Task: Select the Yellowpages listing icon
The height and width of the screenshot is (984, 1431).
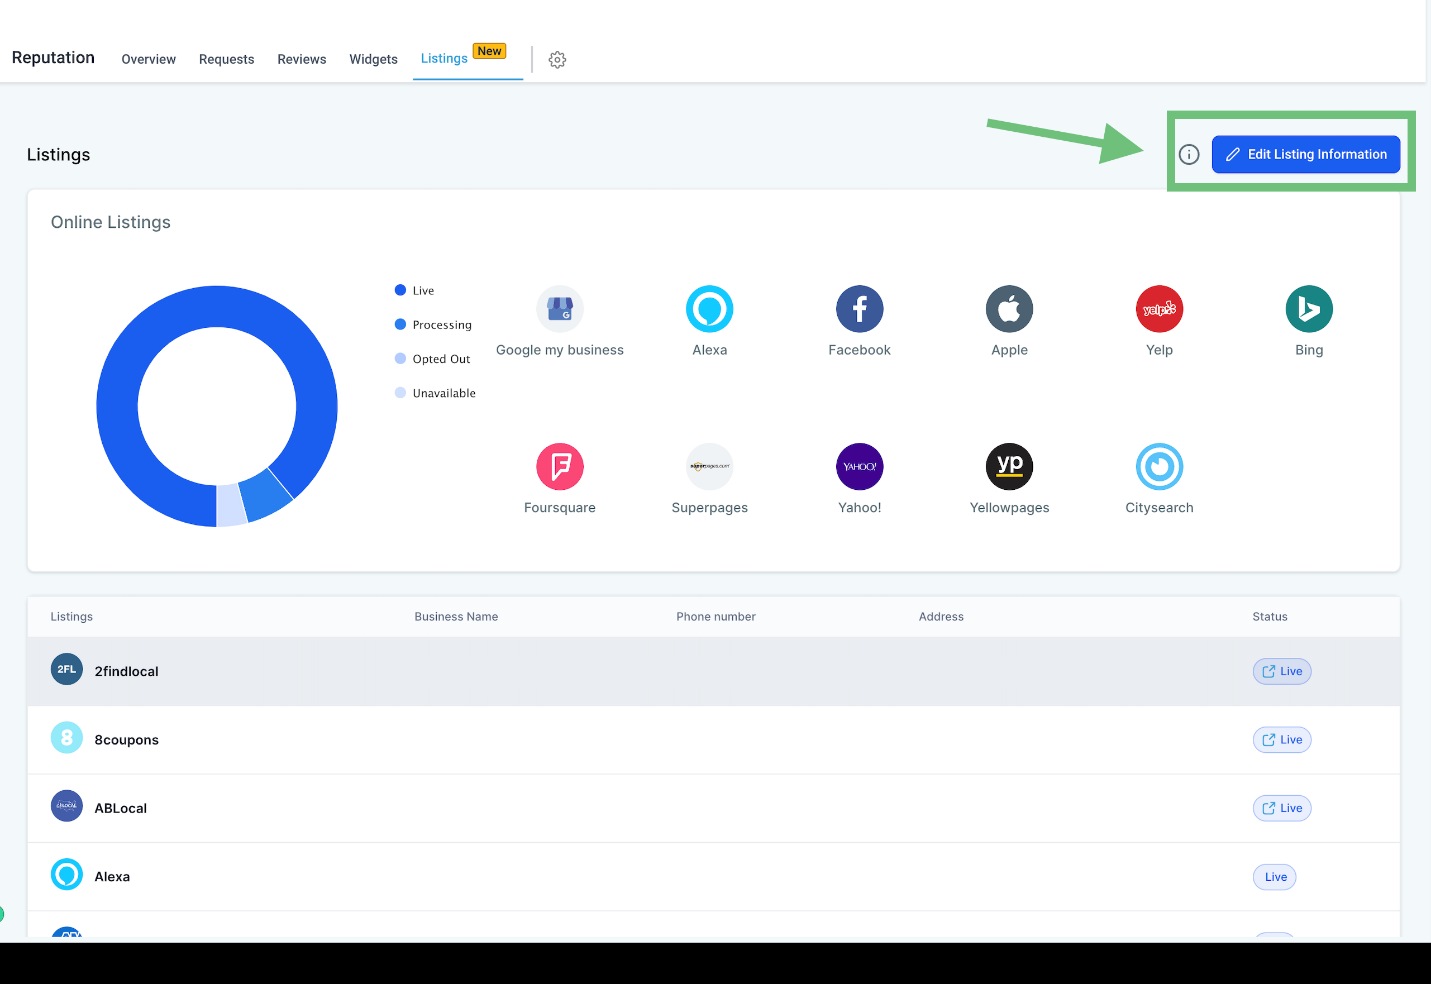Action: click(x=1010, y=467)
